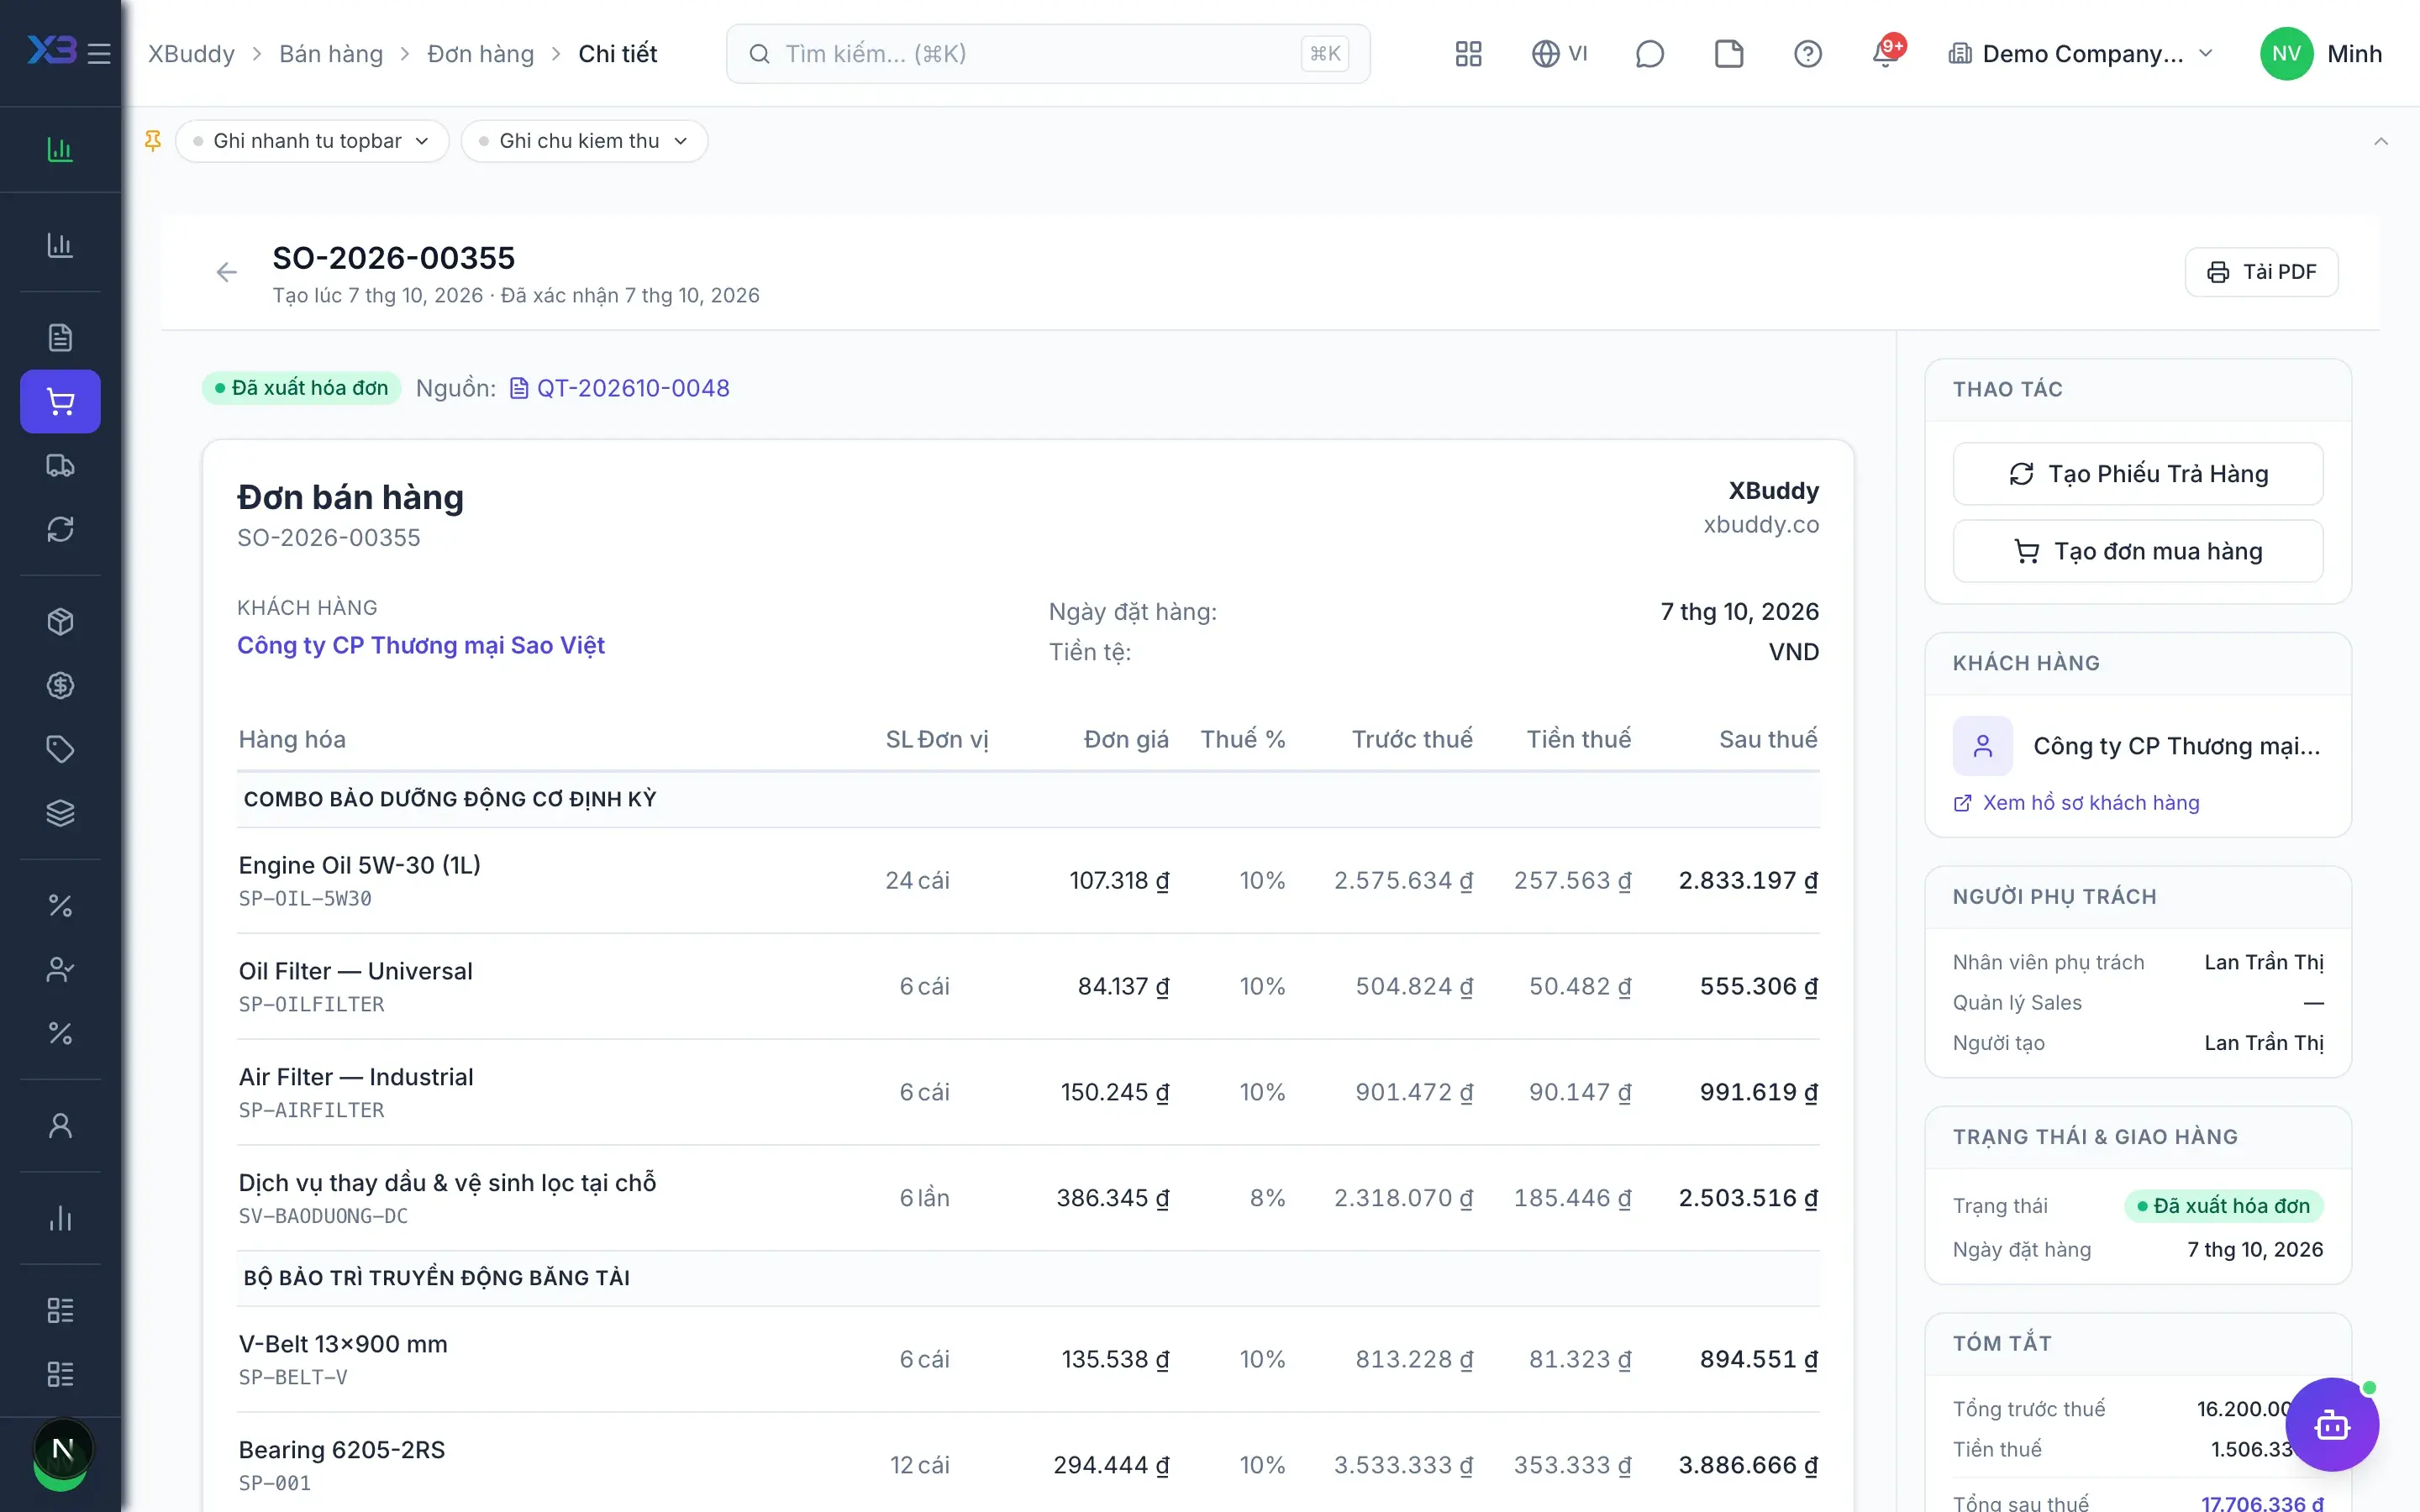The width and height of the screenshot is (2420, 1512).
Task: Switch language with the VI selector
Action: click(1560, 54)
